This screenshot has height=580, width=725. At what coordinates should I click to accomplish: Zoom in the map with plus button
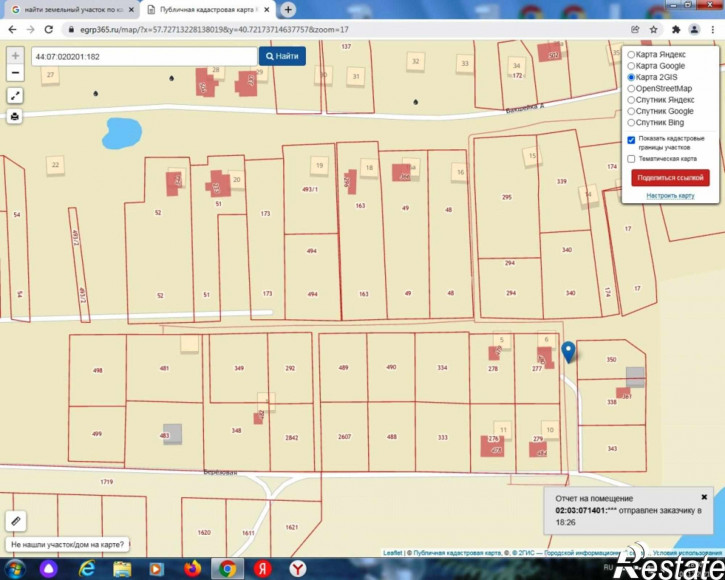pyautogui.click(x=15, y=56)
